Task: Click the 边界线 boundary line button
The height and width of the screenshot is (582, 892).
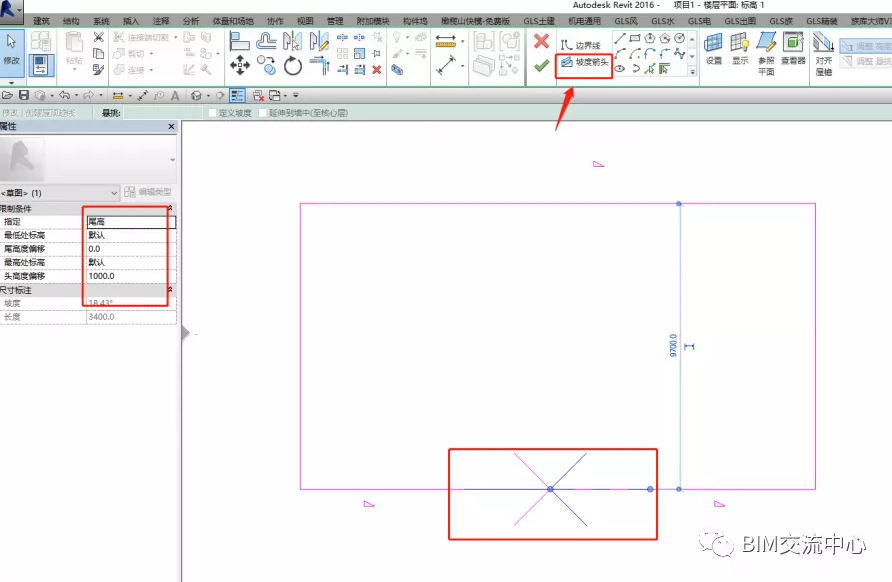Action: coord(581,45)
